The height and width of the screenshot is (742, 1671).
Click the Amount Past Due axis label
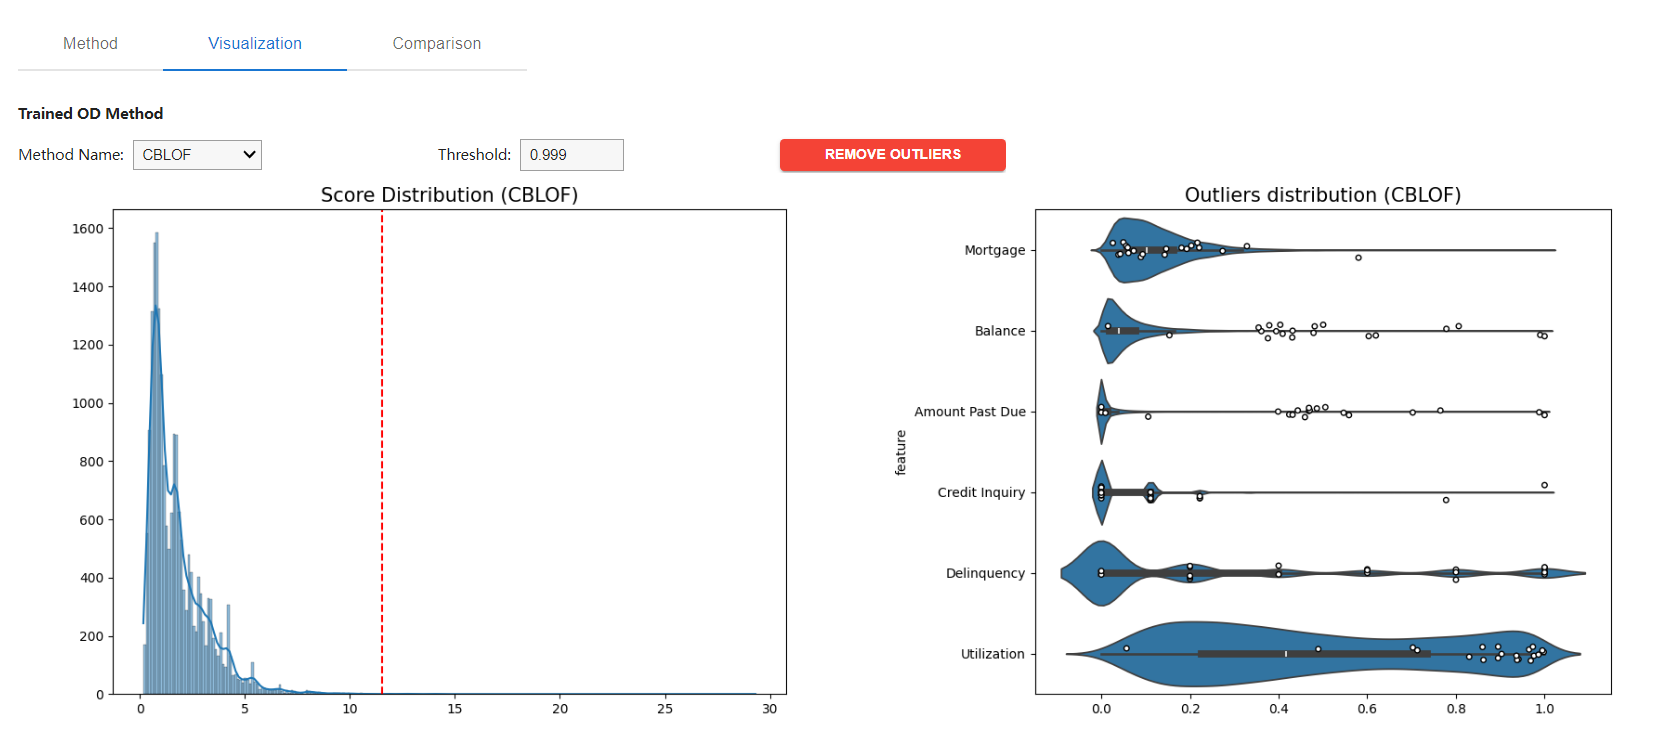tap(969, 412)
